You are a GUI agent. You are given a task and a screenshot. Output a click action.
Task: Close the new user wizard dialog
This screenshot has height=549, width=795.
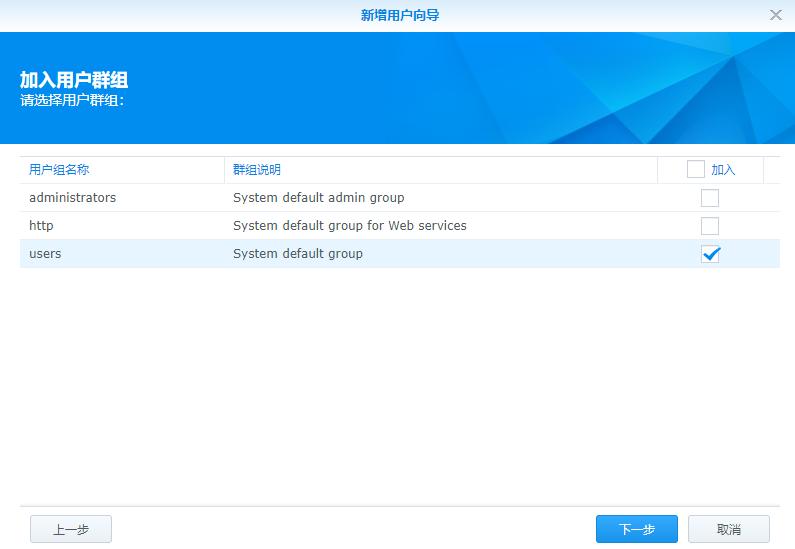point(775,15)
